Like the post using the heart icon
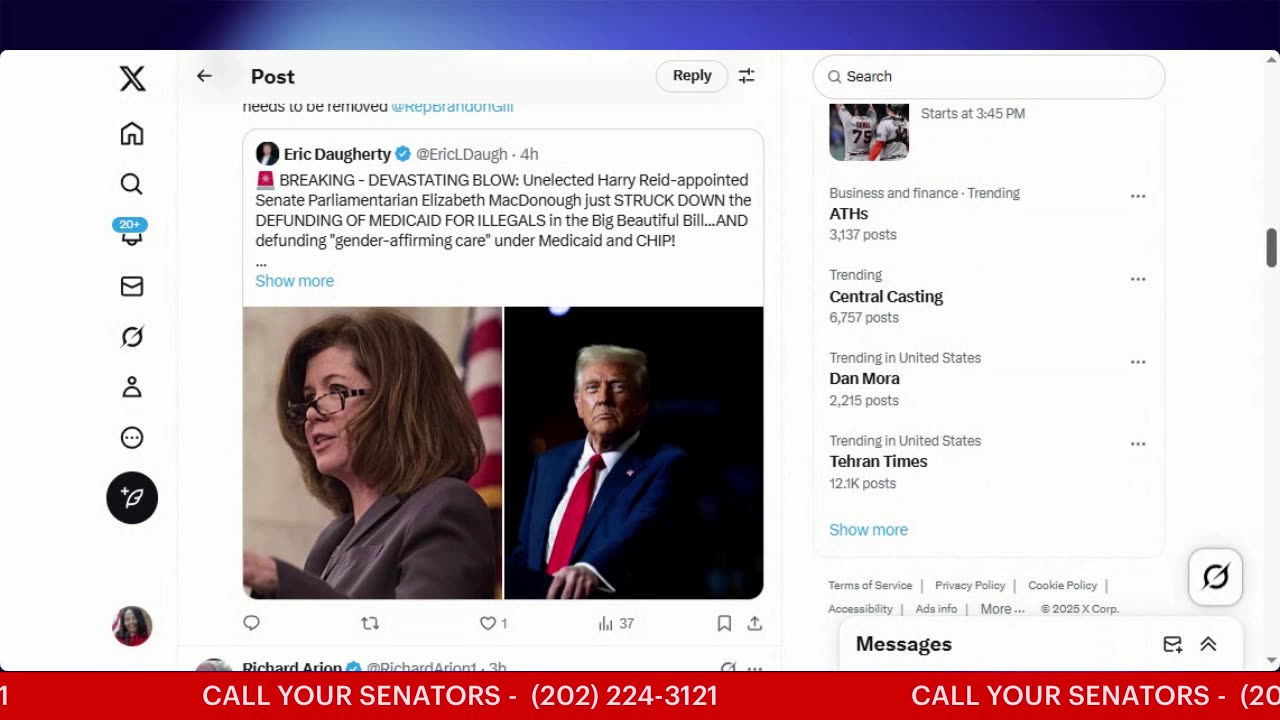Viewport: 1280px width, 720px height. tap(488, 623)
